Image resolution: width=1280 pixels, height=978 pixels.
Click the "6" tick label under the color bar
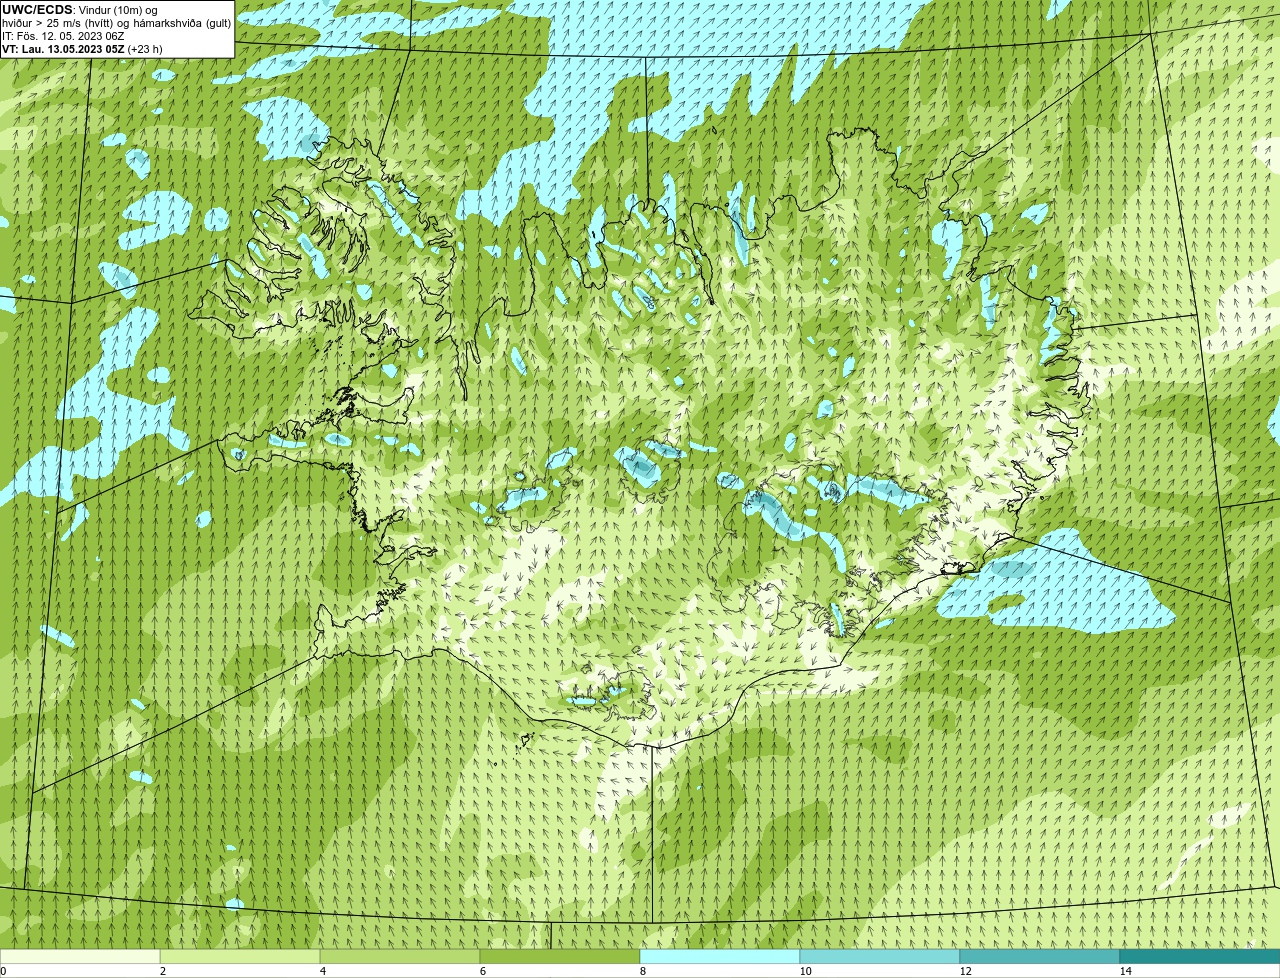click(x=482, y=971)
